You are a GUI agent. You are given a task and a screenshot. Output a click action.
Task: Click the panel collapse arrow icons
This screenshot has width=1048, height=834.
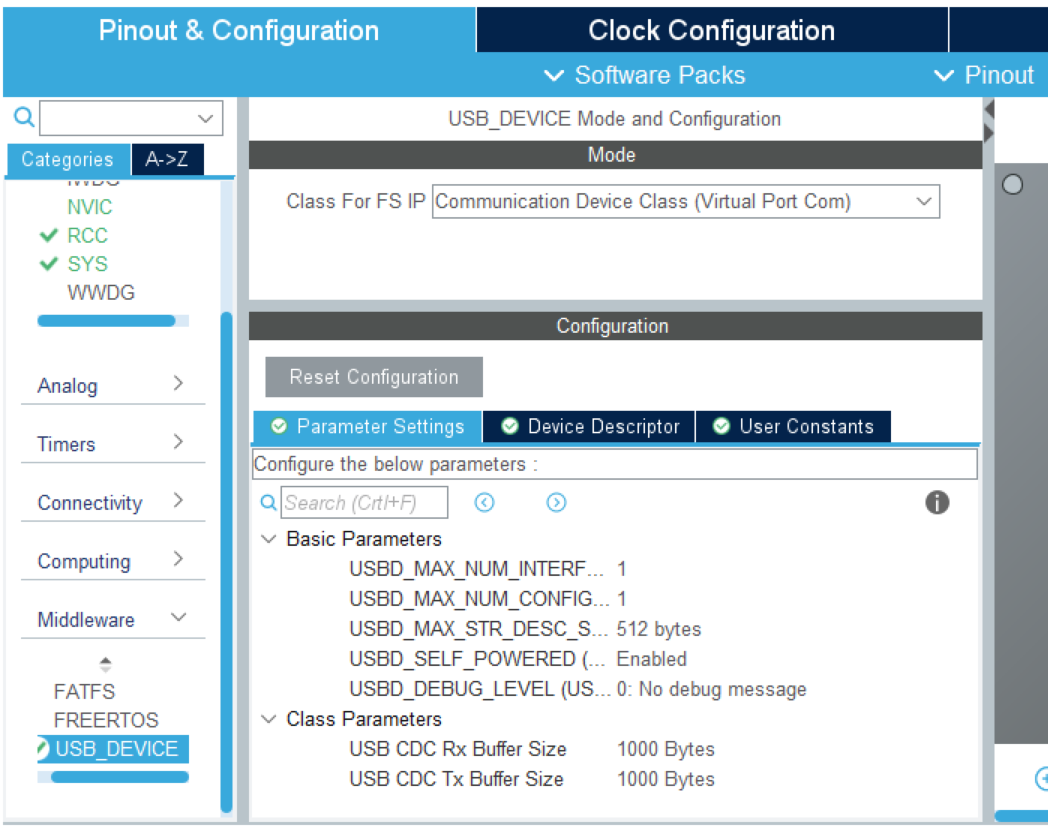[989, 121]
